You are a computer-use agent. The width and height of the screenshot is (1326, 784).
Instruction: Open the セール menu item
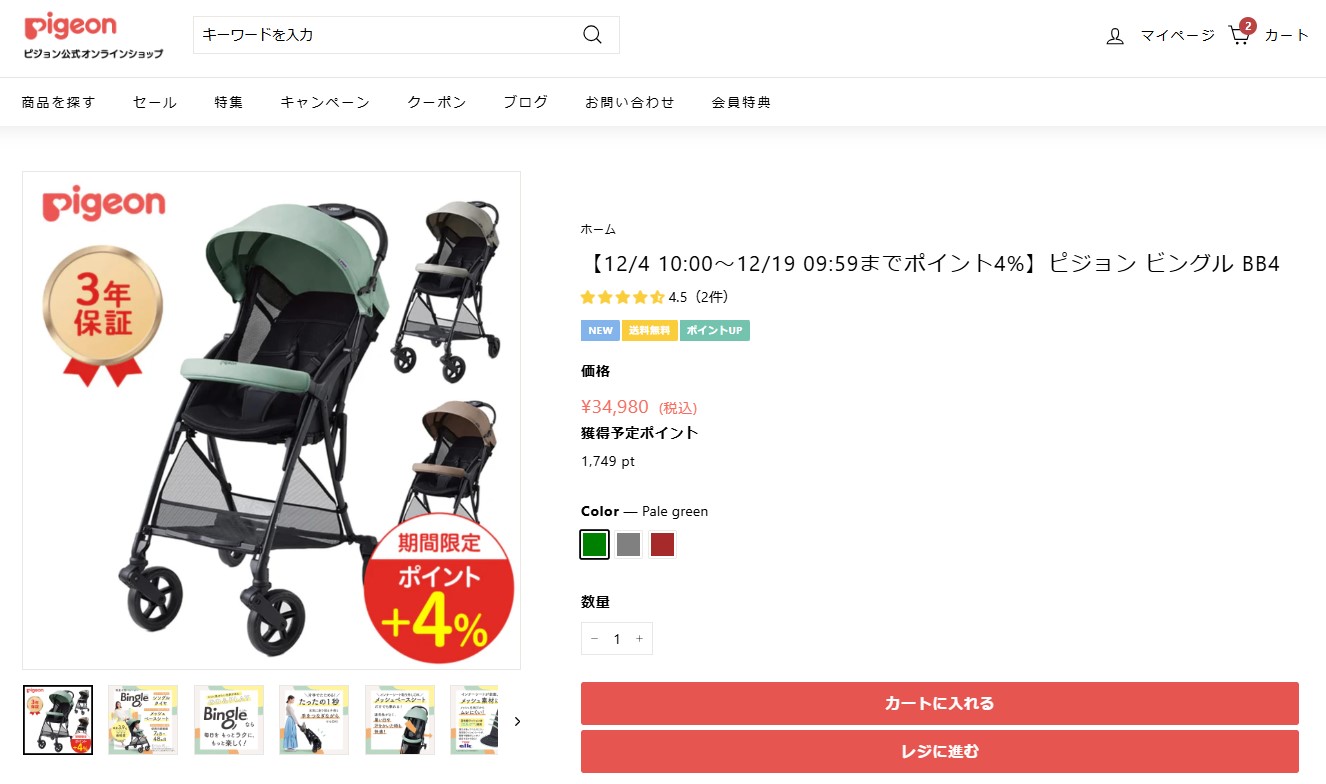click(x=154, y=102)
